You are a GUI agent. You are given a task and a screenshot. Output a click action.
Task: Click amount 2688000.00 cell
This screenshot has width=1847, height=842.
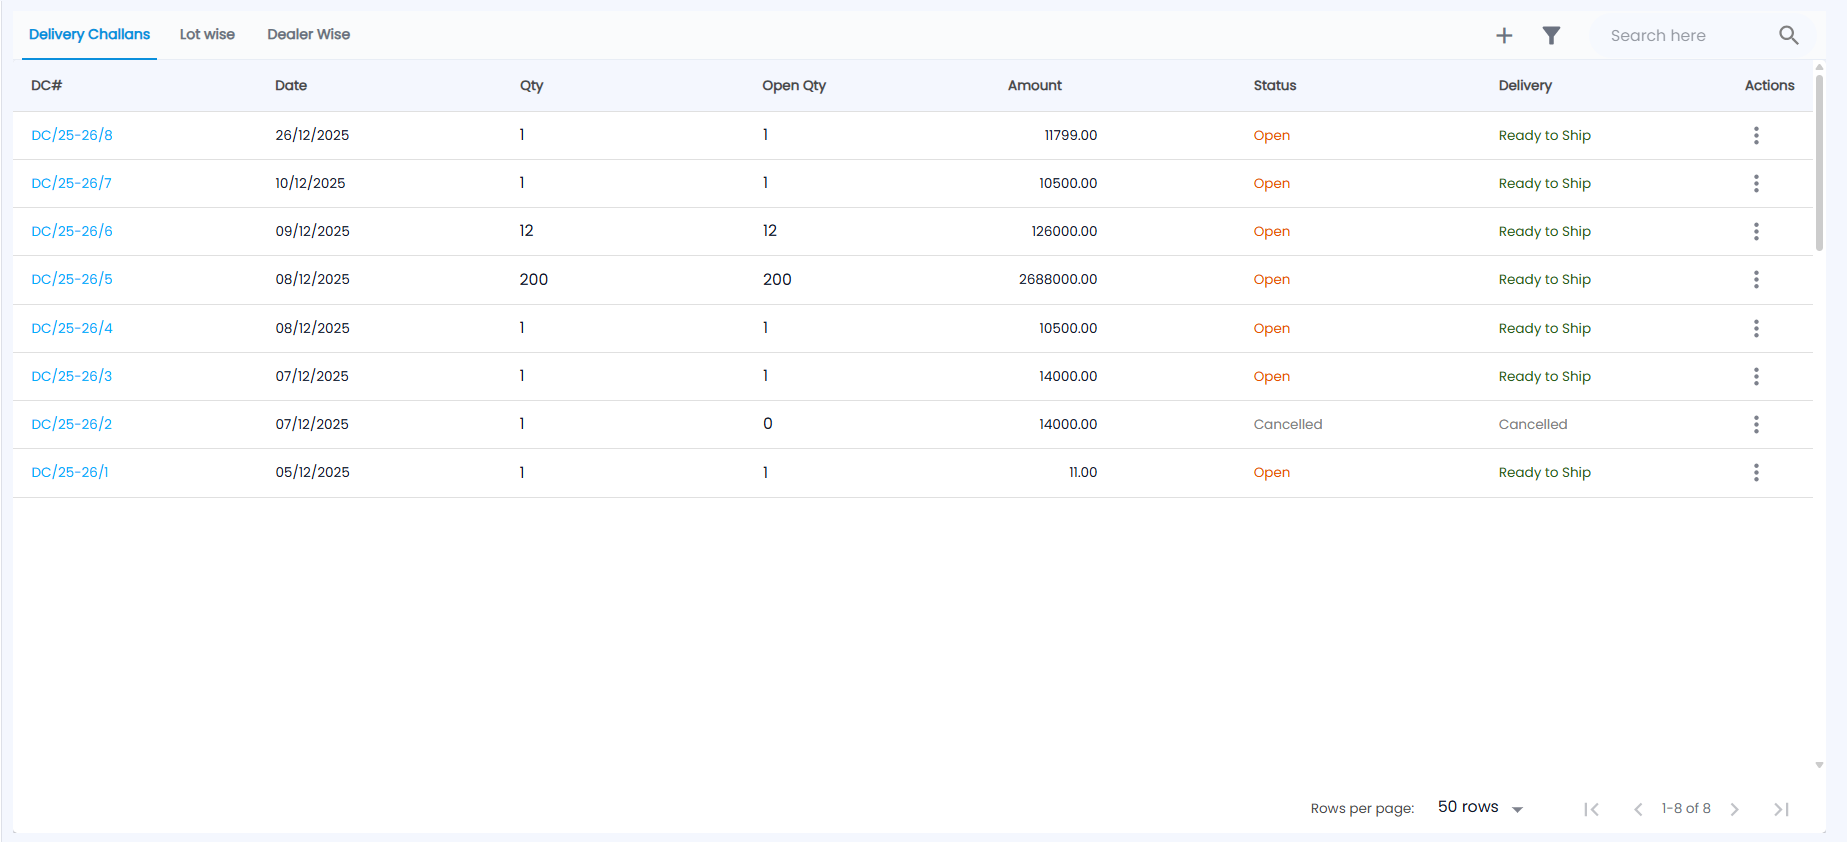(1058, 279)
